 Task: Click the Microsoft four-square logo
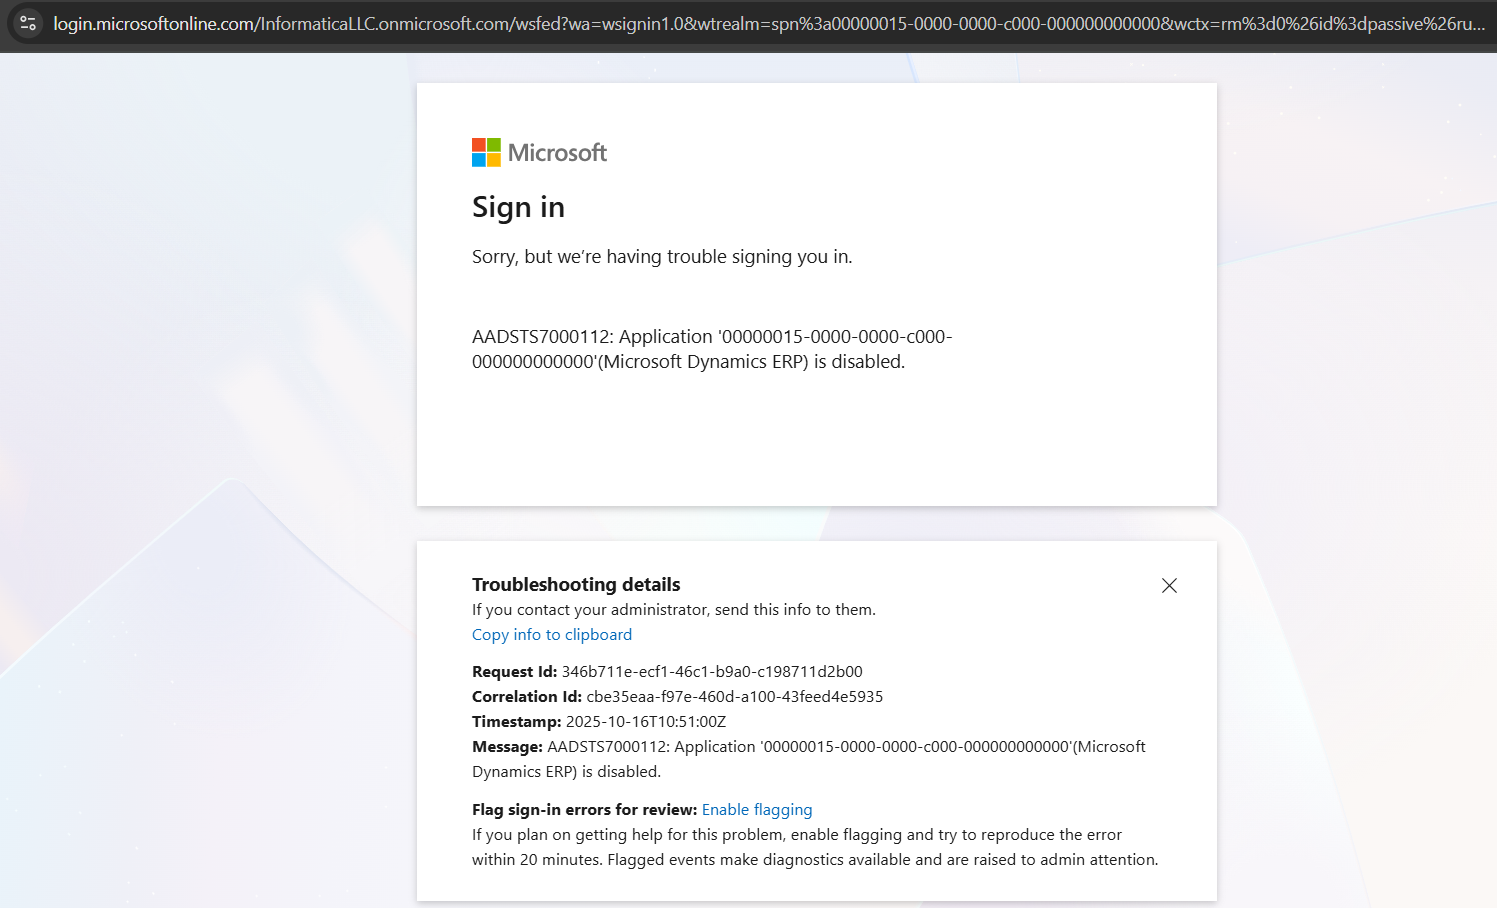[485, 151]
